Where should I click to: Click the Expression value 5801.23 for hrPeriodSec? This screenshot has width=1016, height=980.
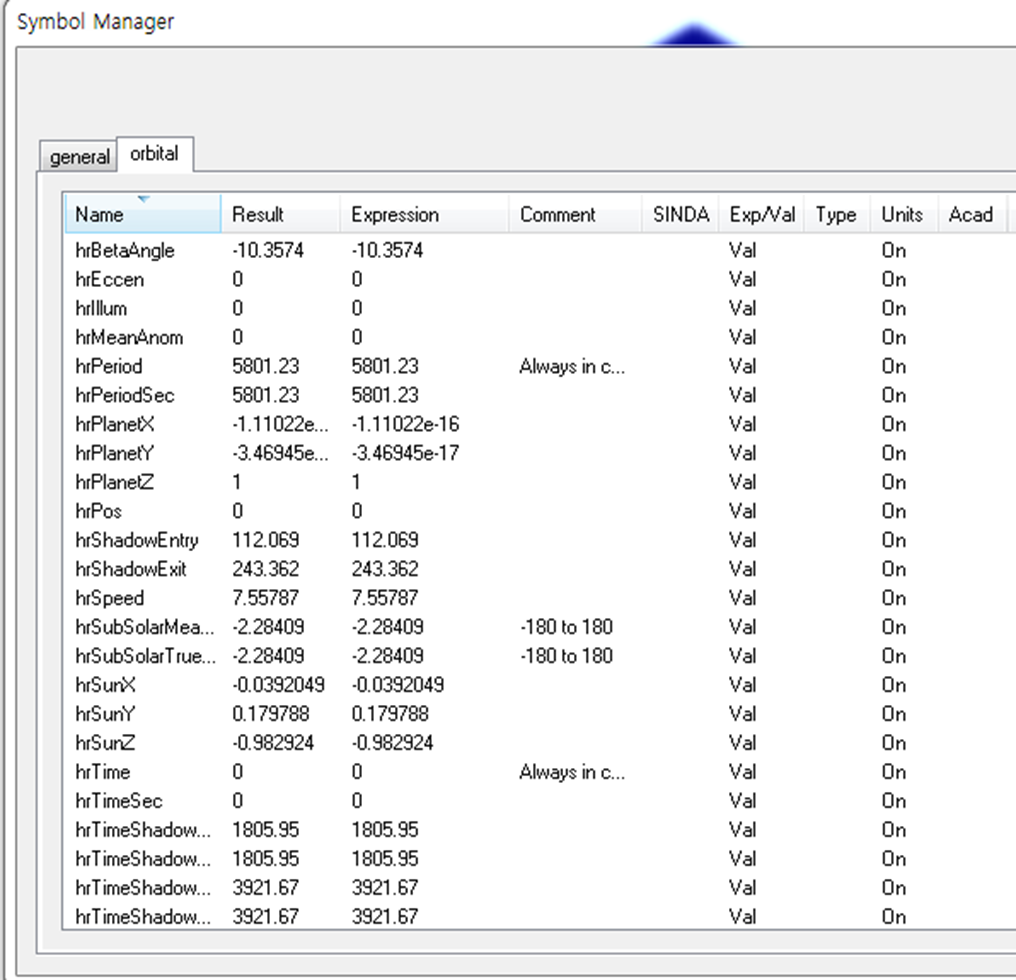tap(385, 395)
